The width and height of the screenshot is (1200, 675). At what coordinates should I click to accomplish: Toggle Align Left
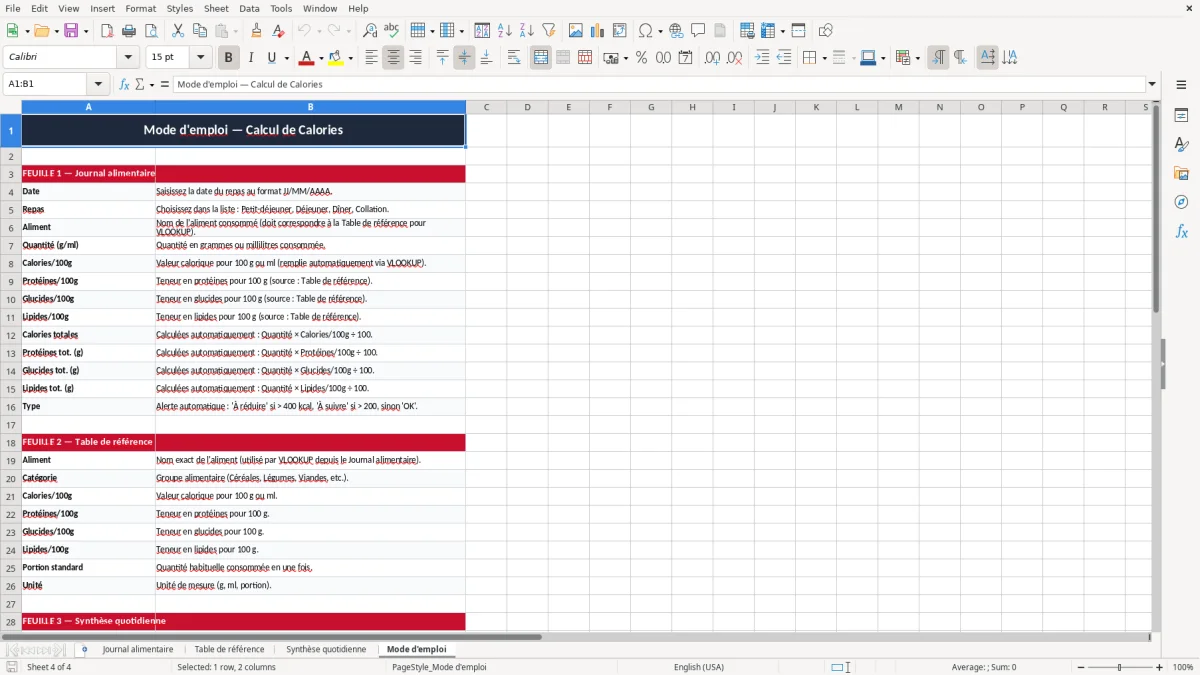(x=371, y=58)
